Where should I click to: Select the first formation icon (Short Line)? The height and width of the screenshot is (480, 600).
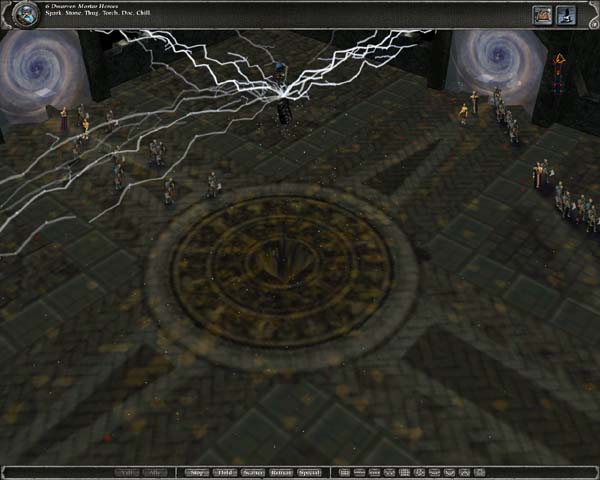pyautogui.click(x=344, y=473)
